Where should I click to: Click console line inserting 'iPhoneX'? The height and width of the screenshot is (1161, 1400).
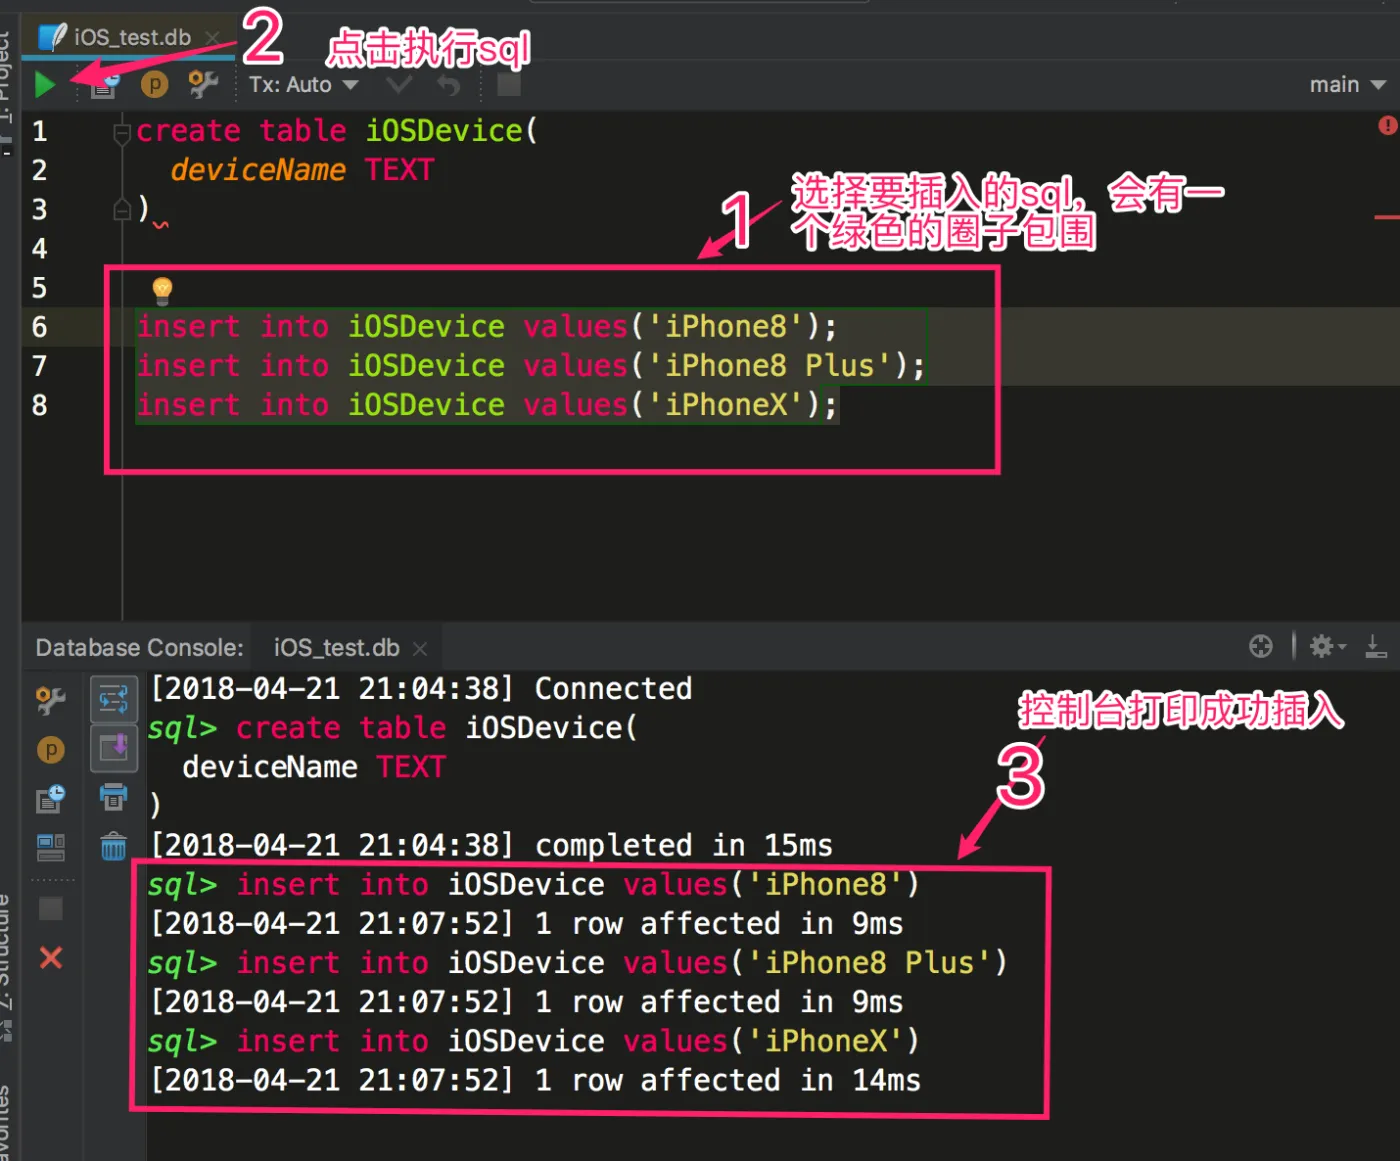point(533,1042)
